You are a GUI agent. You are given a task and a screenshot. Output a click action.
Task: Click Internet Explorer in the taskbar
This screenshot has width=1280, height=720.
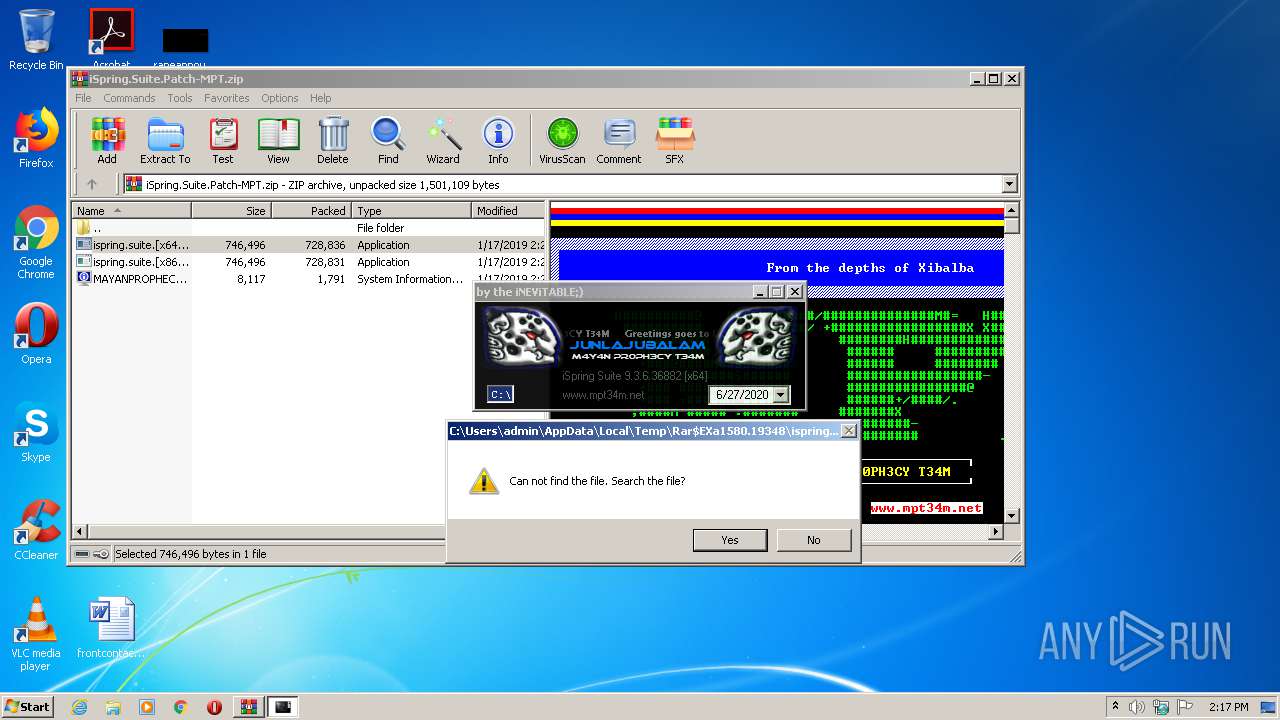(80, 707)
